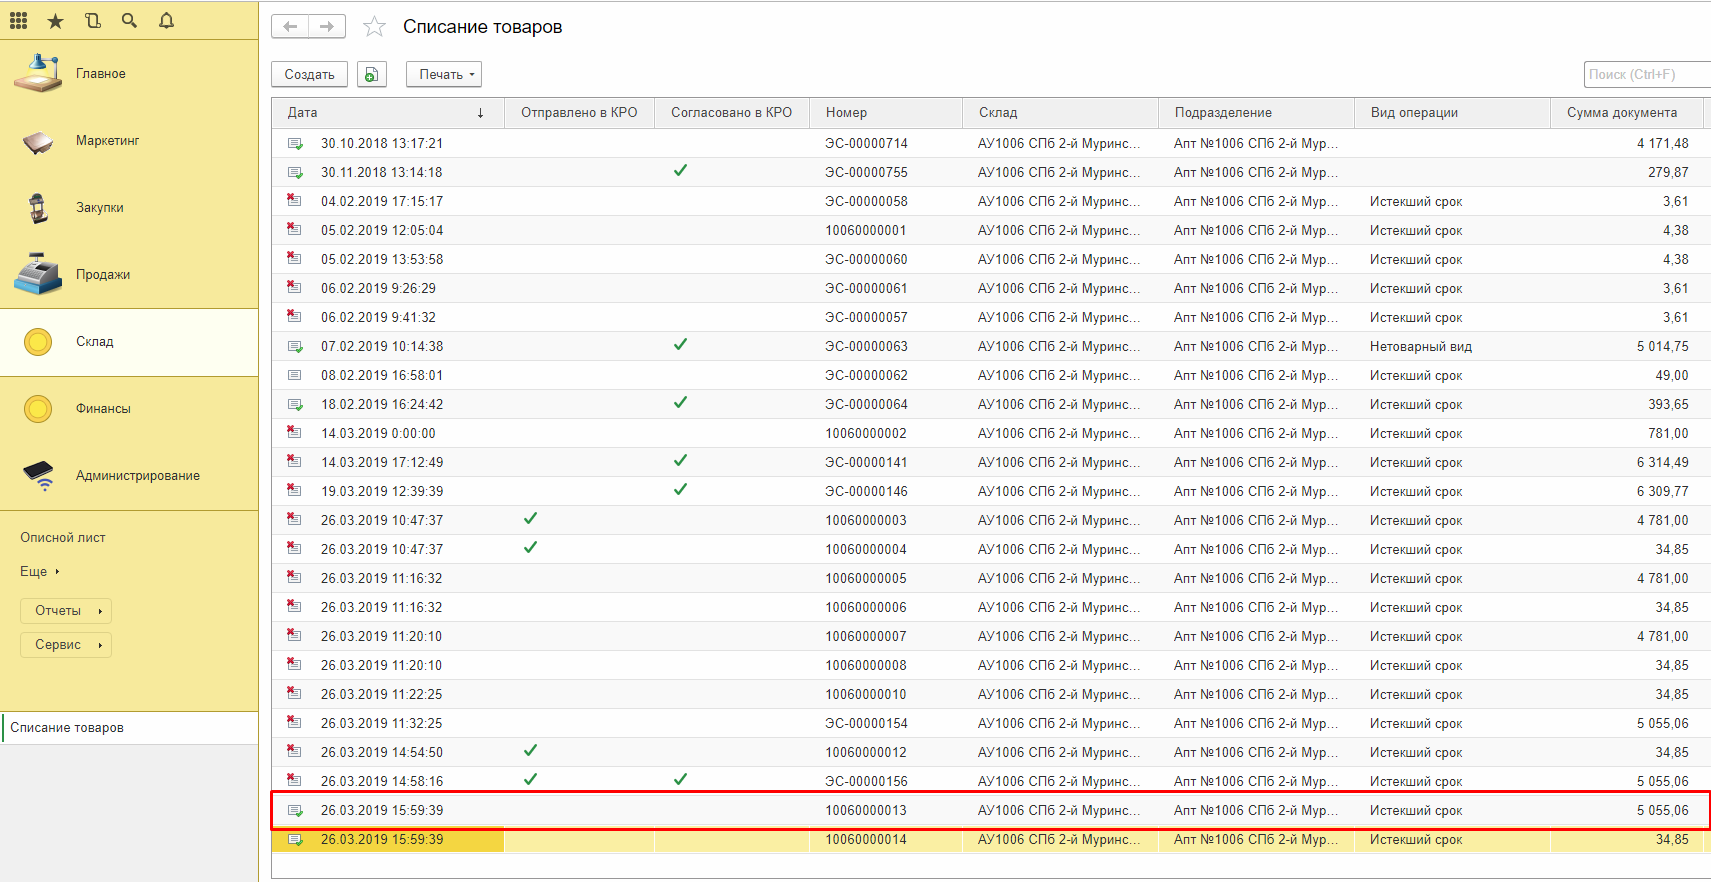Expand the Отчеты dropdown
1711x882 pixels.
coord(66,611)
